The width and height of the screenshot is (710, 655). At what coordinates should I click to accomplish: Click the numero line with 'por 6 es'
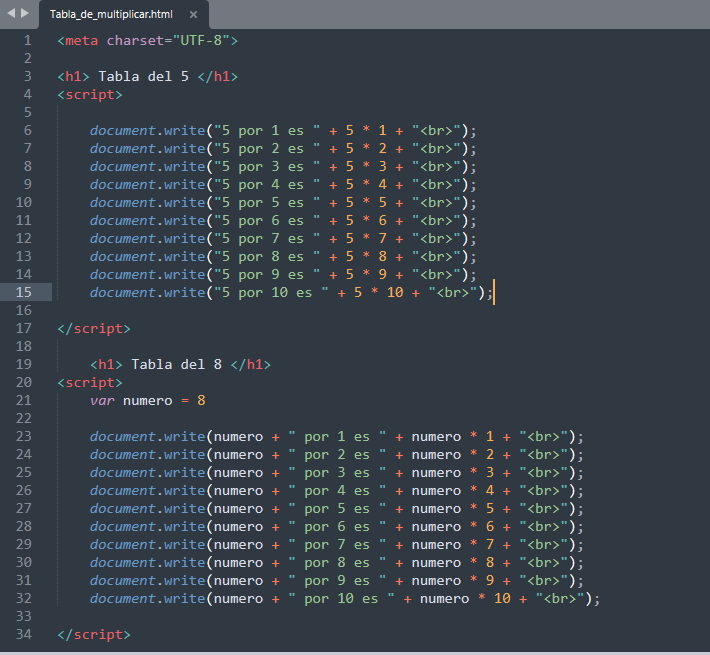336,526
